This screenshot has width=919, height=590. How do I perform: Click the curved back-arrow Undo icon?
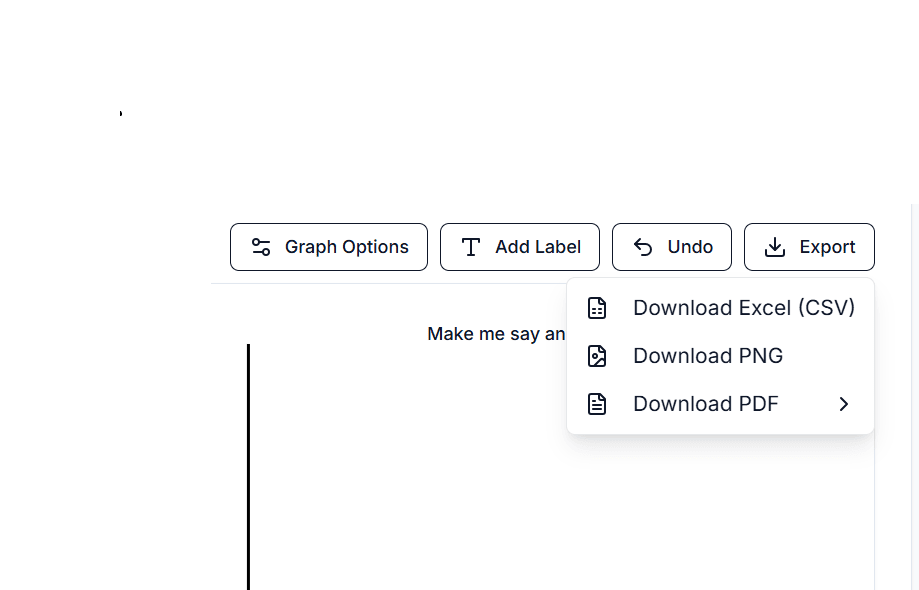(643, 247)
